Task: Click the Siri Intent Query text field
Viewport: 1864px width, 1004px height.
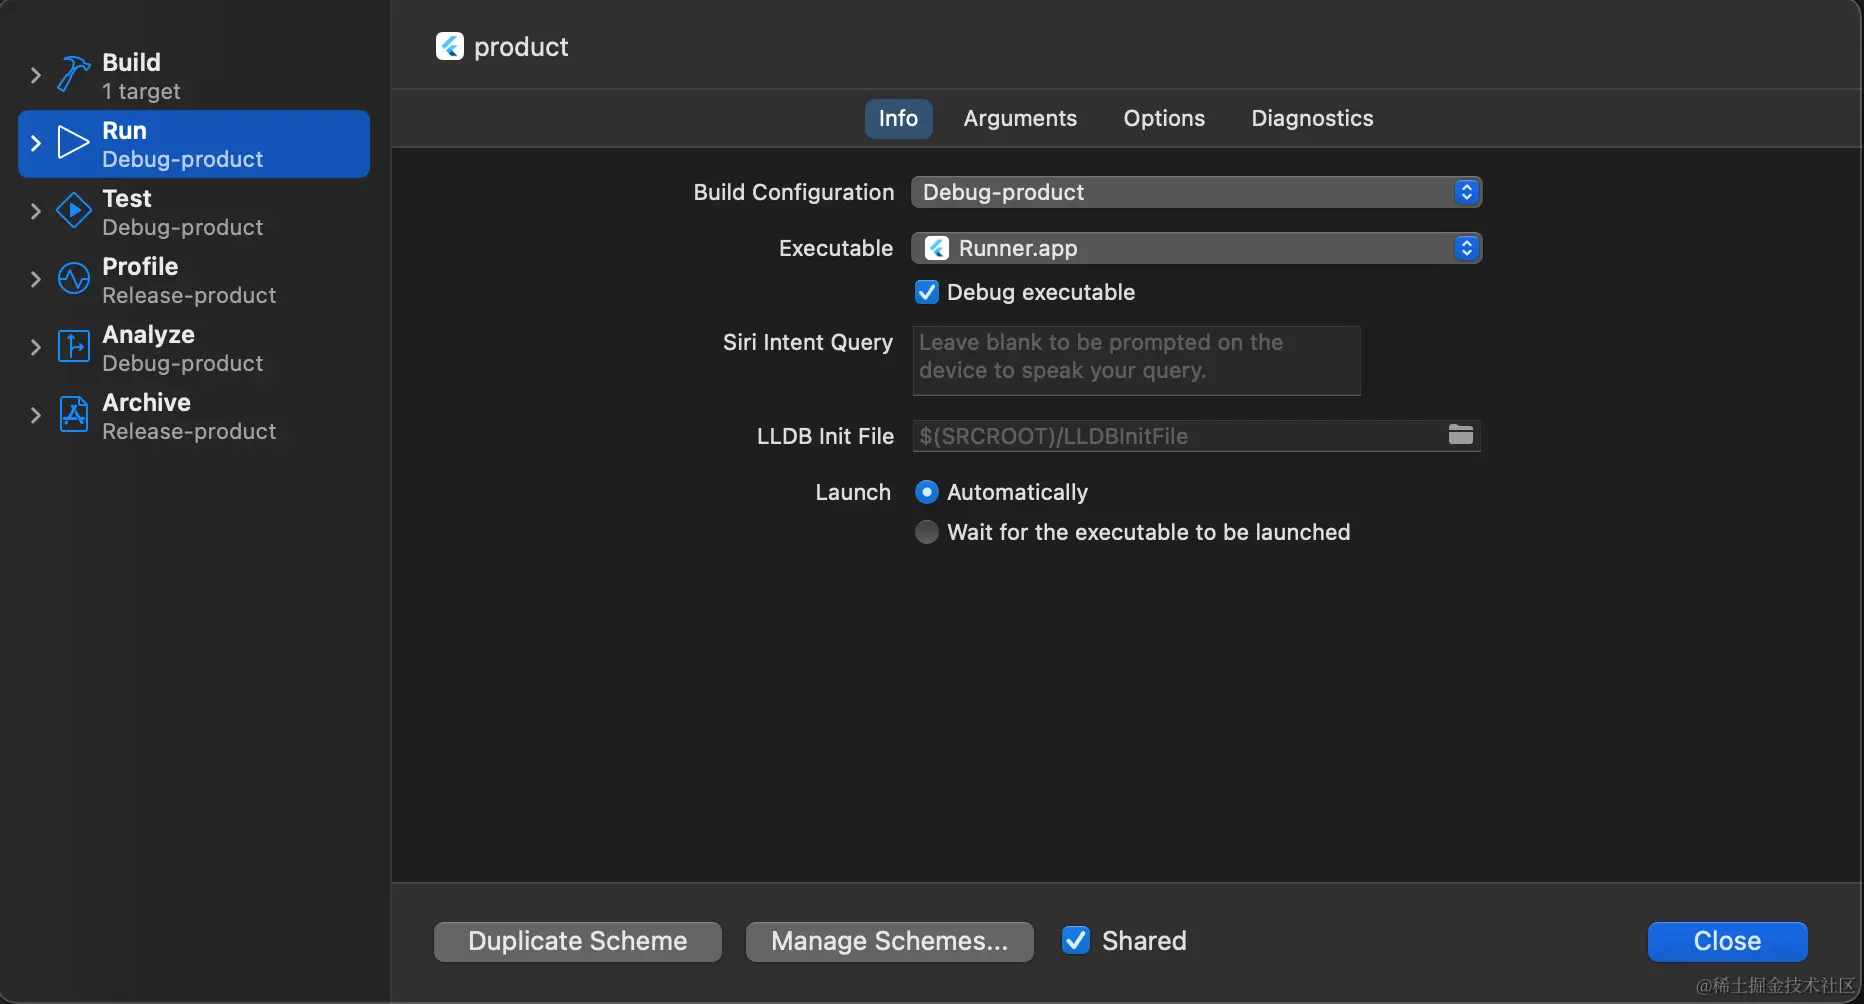Action: click(x=1136, y=359)
